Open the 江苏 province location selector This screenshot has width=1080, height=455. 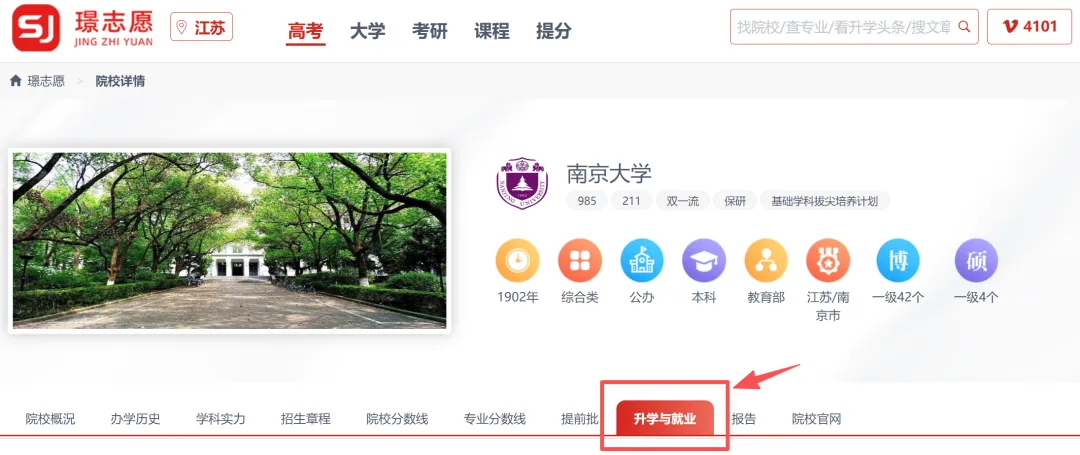[201, 28]
